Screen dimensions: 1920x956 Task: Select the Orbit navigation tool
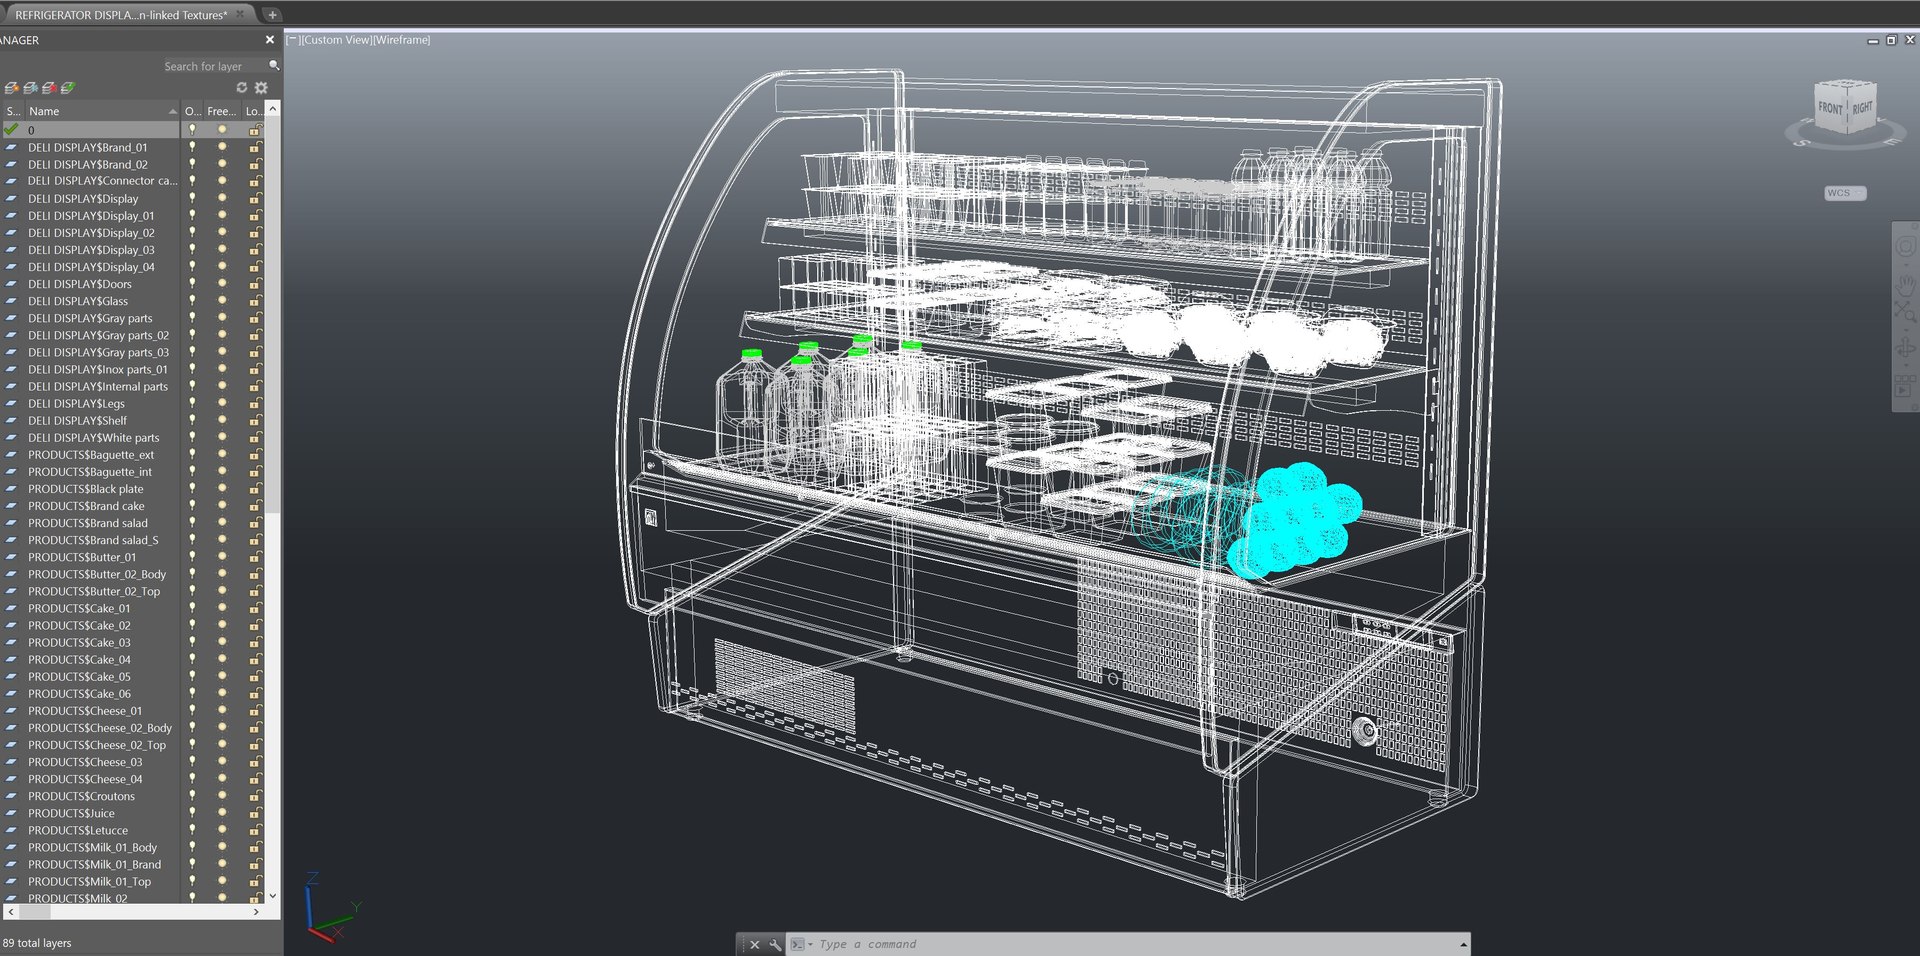click(1905, 349)
